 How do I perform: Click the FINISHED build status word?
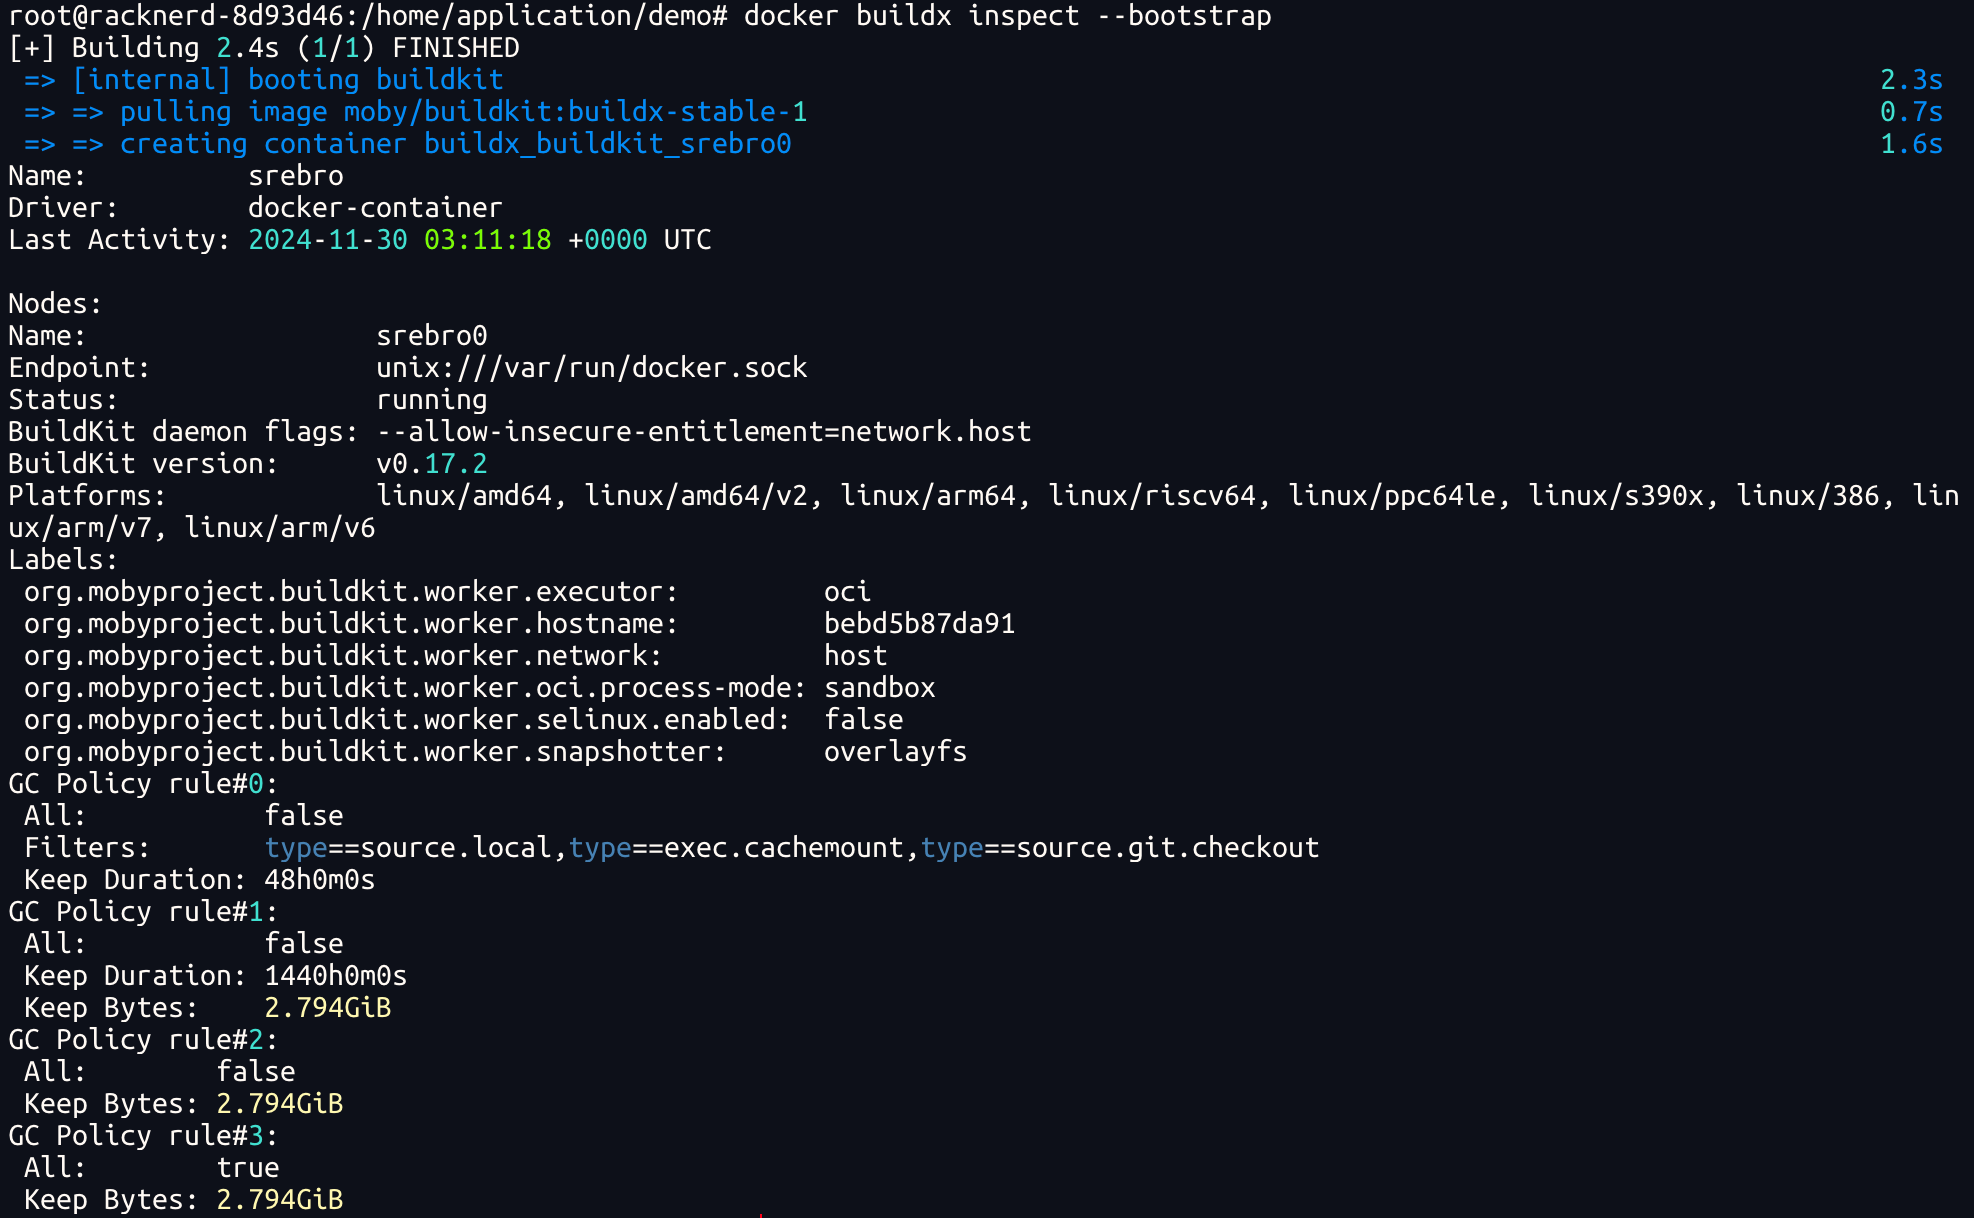coord(455,48)
